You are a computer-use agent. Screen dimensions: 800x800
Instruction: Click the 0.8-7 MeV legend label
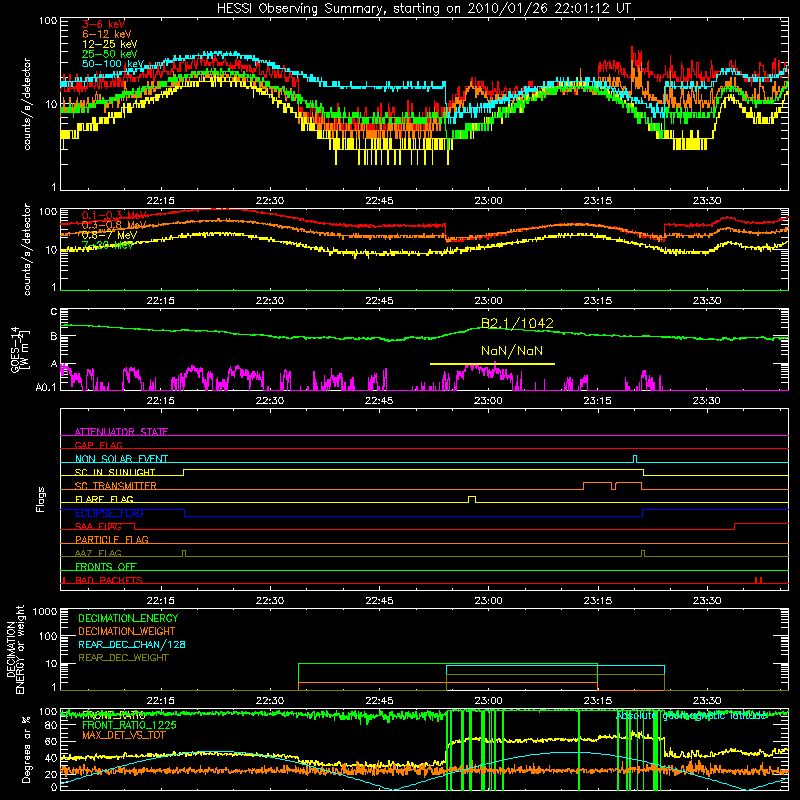point(110,235)
